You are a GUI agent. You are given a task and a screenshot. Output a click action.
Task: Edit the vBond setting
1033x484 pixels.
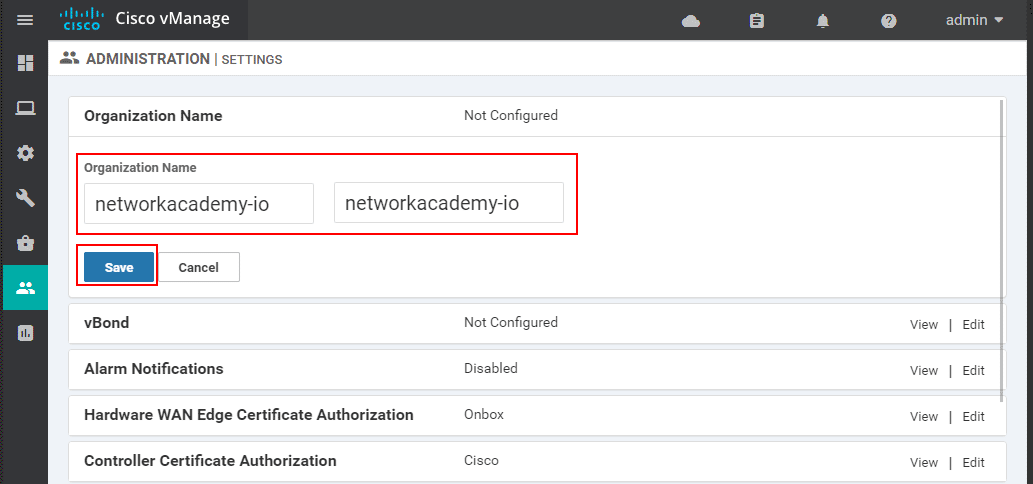pyautogui.click(x=973, y=324)
